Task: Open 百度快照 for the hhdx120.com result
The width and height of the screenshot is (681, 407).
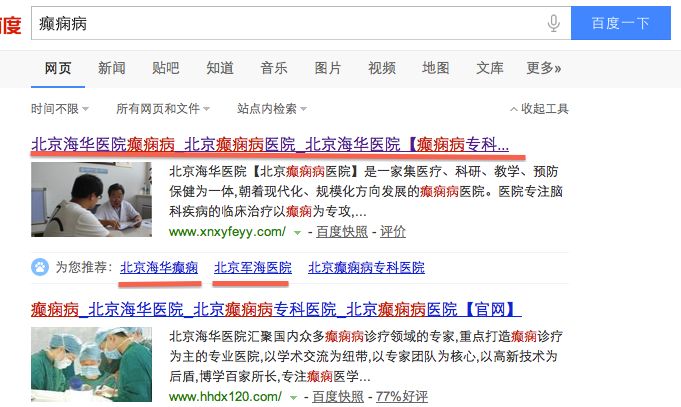Action: click(338, 397)
